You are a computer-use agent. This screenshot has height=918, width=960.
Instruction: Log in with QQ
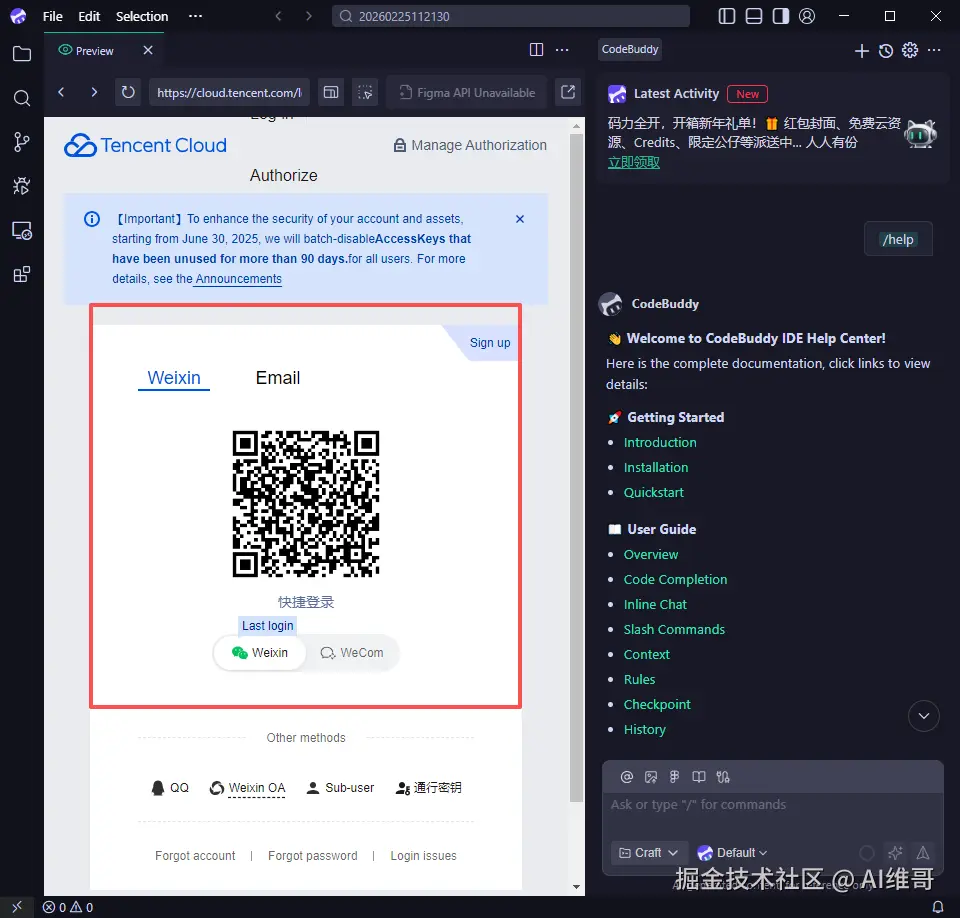tap(170, 788)
